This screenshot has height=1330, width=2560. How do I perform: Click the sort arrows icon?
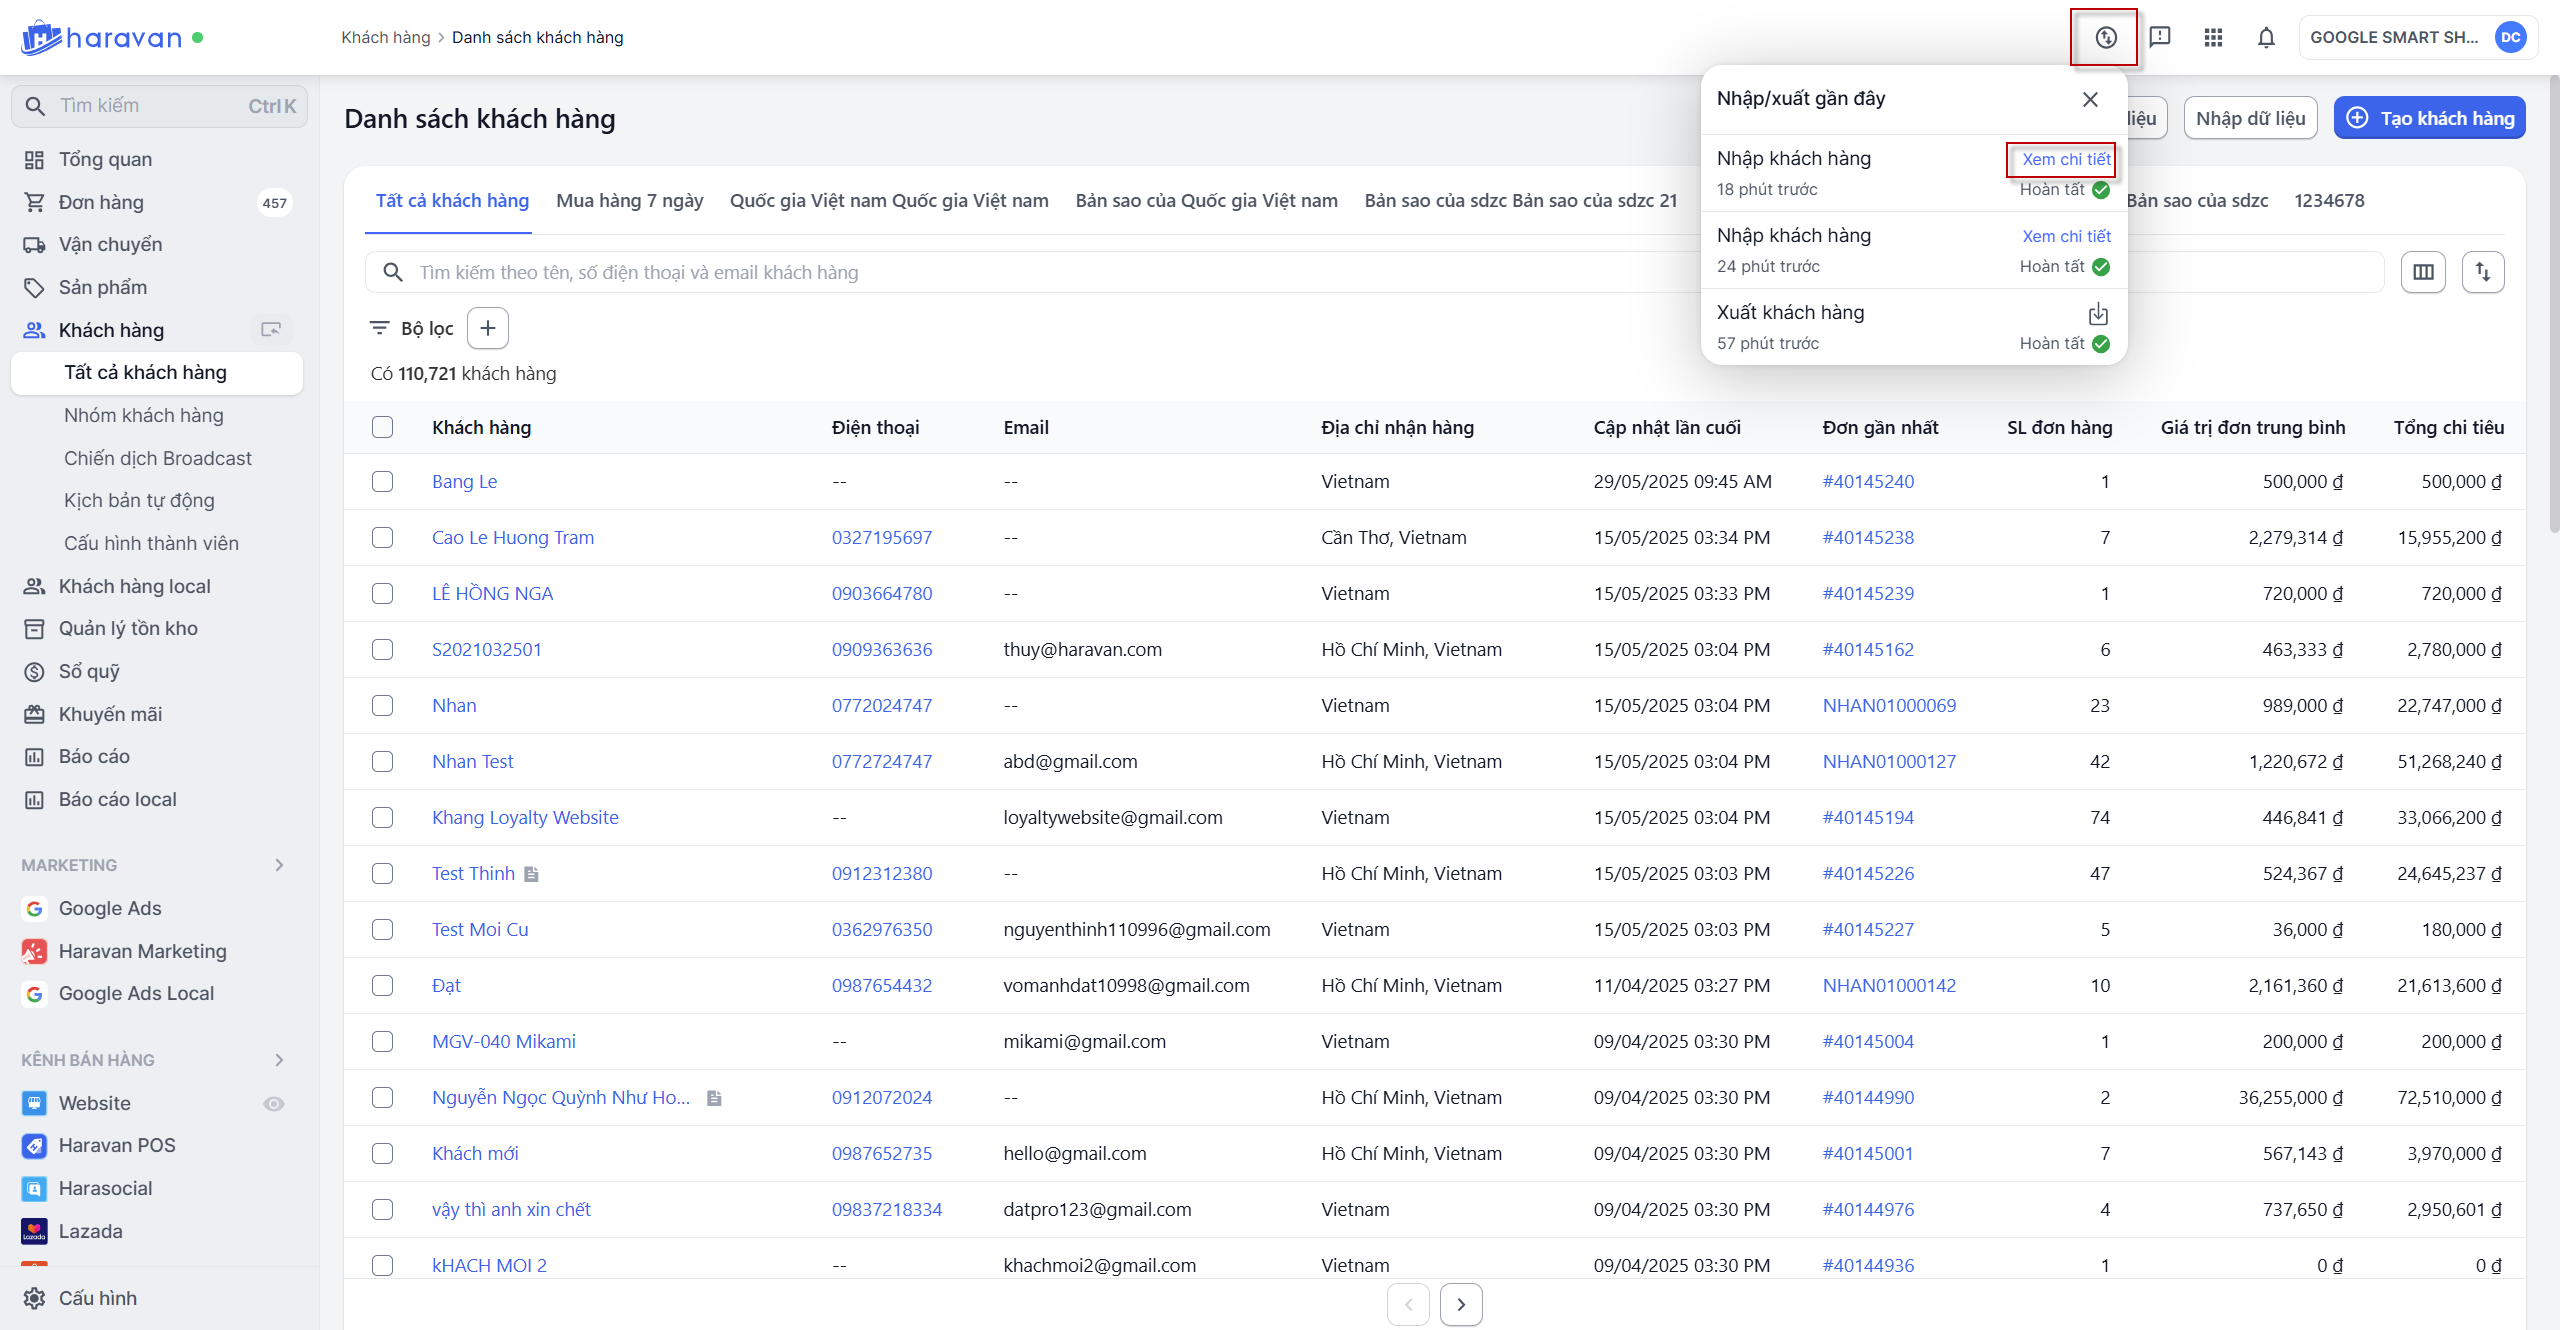(2483, 272)
